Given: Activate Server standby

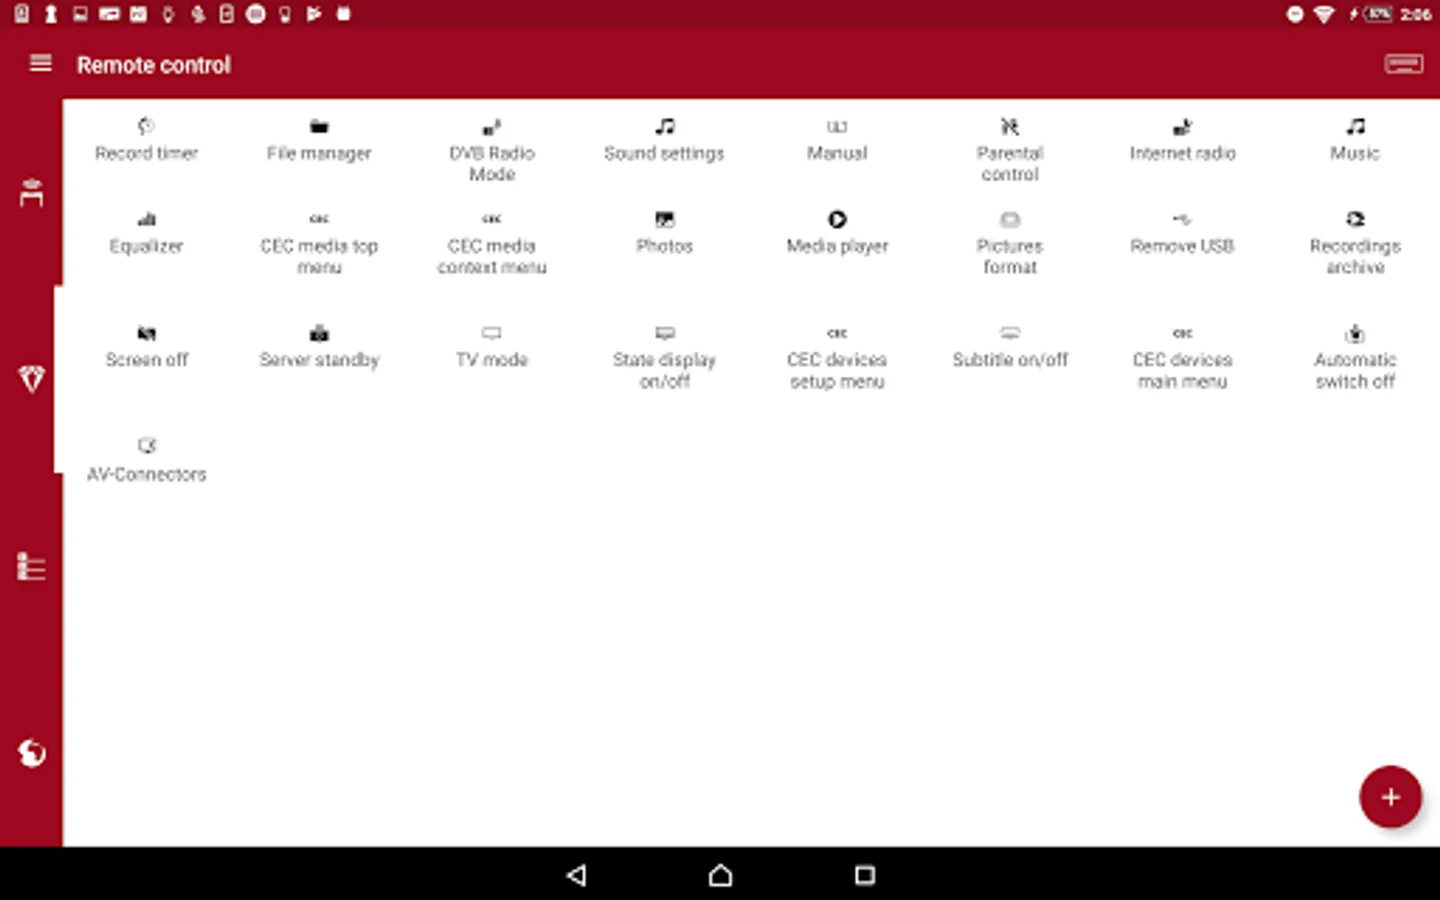Looking at the screenshot, I should click(319, 347).
